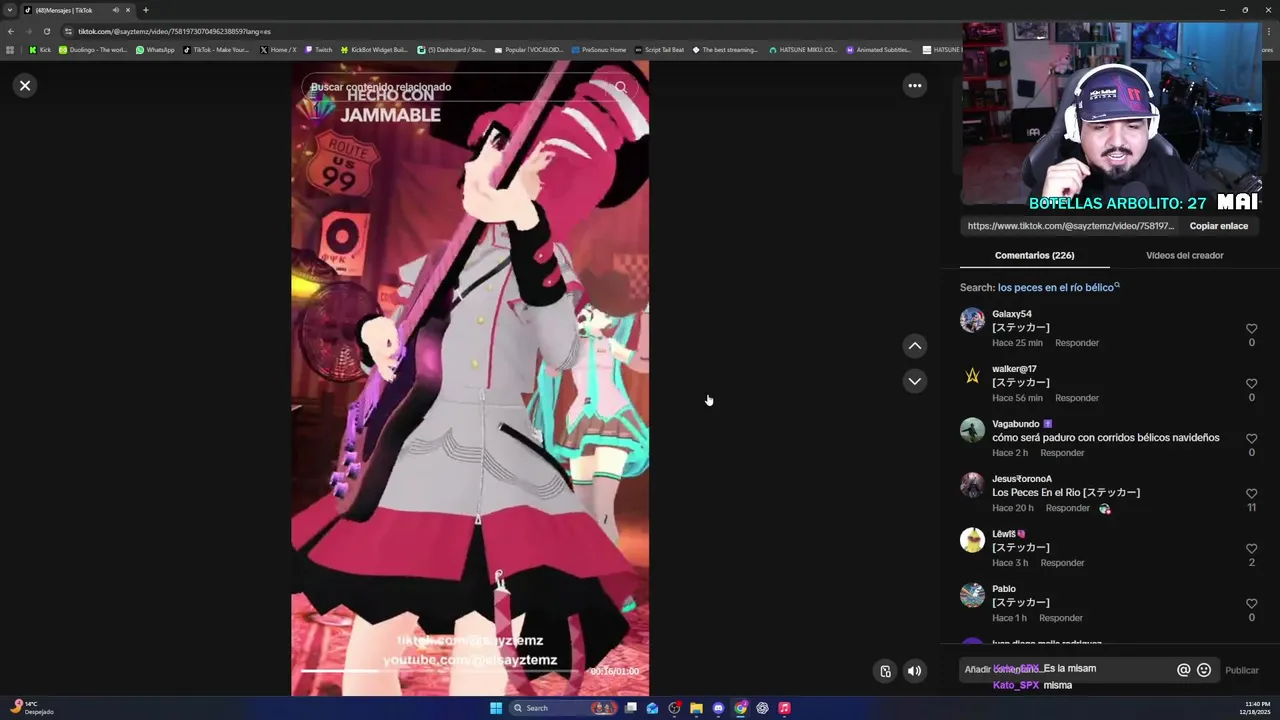The width and height of the screenshot is (1280, 720).
Task: Open the three-dot video options menu
Action: (914, 86)
